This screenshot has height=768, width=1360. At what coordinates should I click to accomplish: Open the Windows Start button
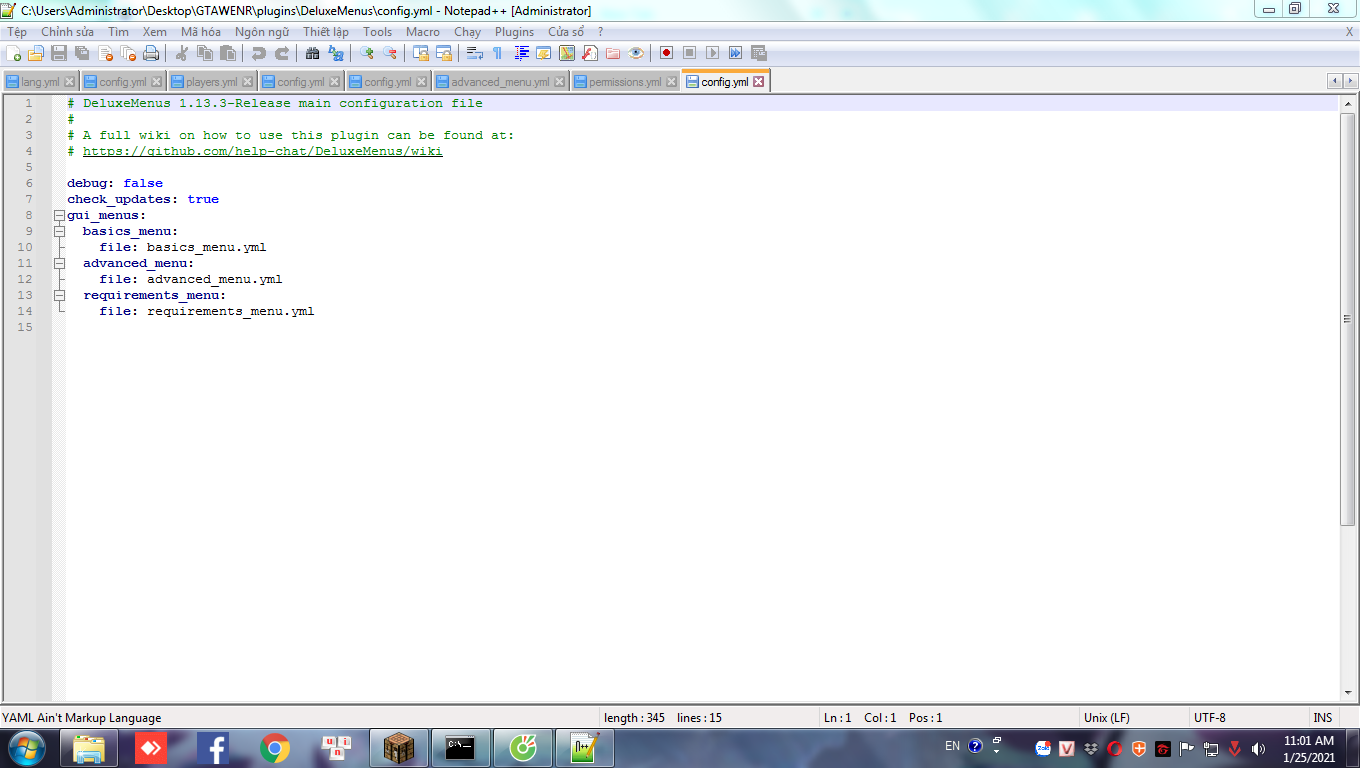[25, 747]
